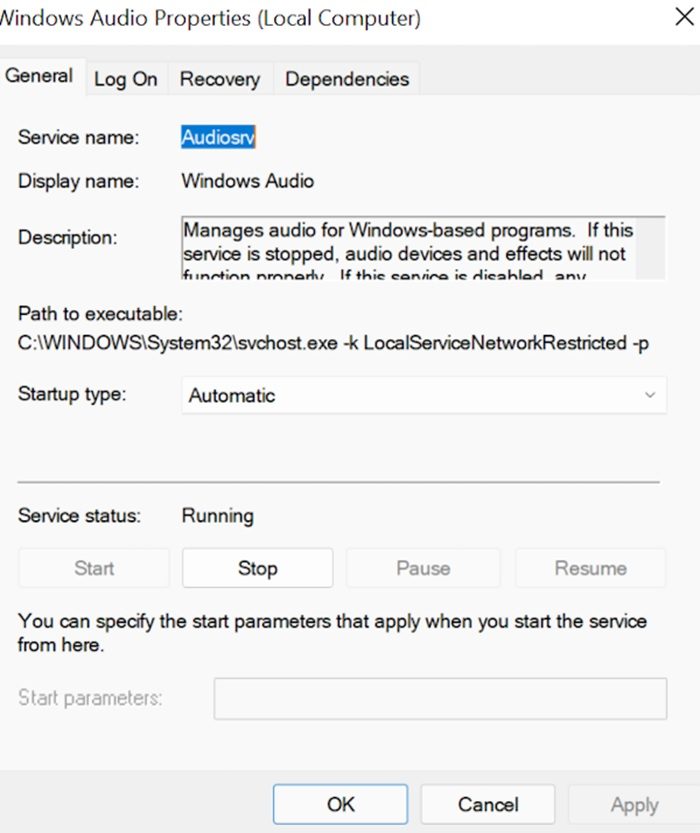Click the Resume service button

coord(590,568)
